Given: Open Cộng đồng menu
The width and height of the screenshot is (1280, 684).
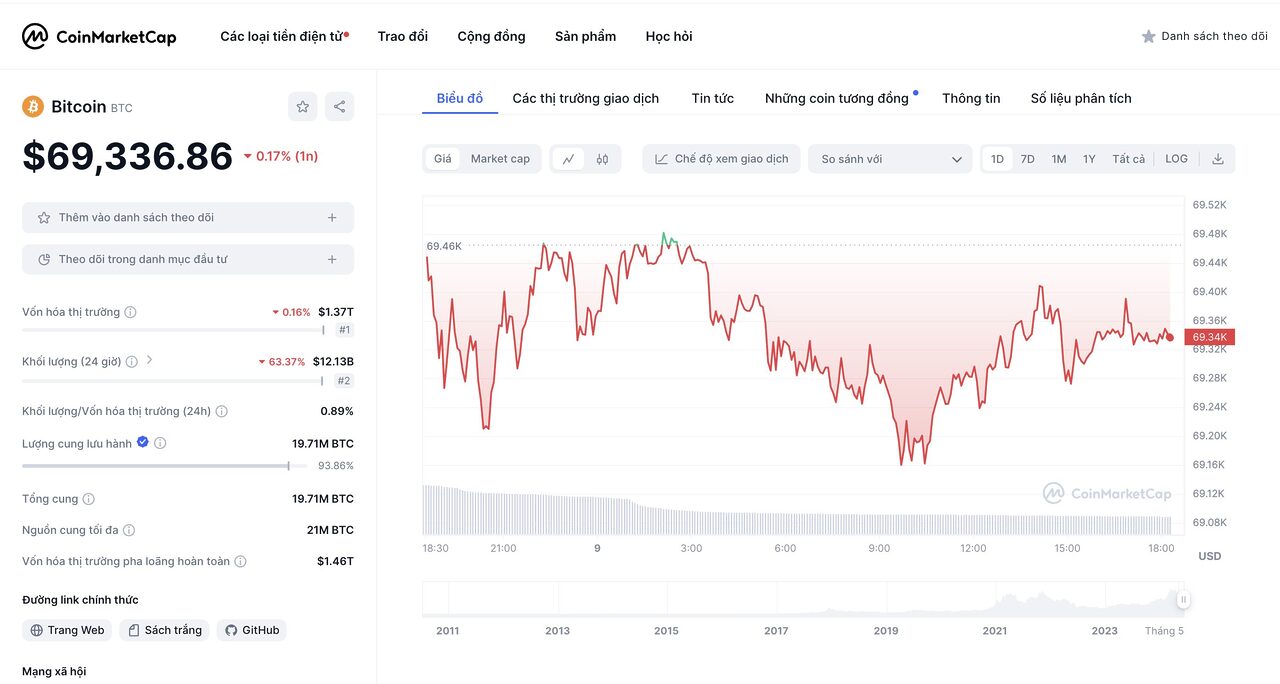Looking at the screenshot, I should (x=491, y=36).
